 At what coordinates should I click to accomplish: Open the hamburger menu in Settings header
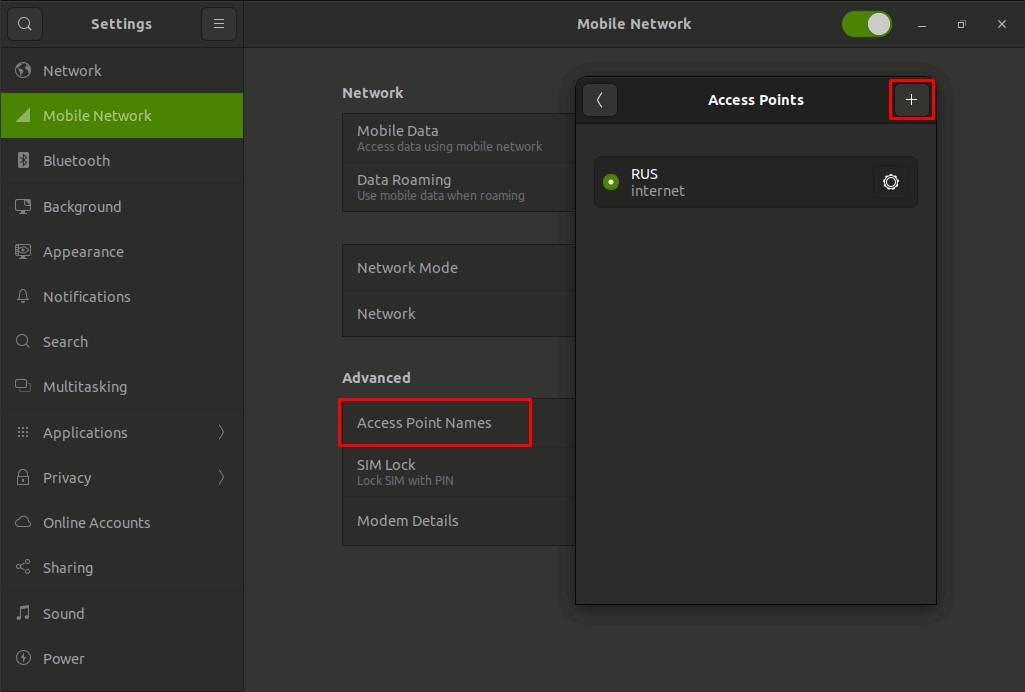tap(218, 24)
